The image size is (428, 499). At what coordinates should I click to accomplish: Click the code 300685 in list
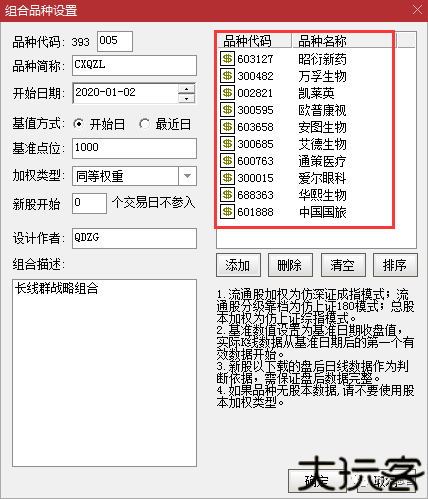tap(255, 144)
